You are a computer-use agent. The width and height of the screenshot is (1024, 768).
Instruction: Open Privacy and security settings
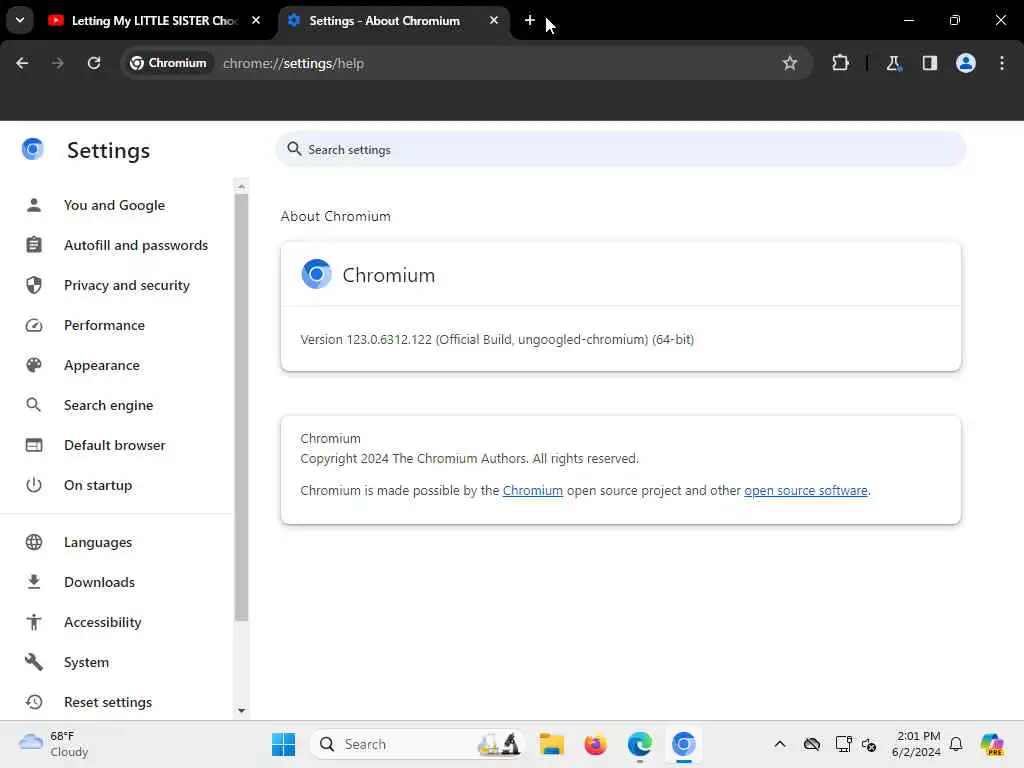(x=114, y=285)
